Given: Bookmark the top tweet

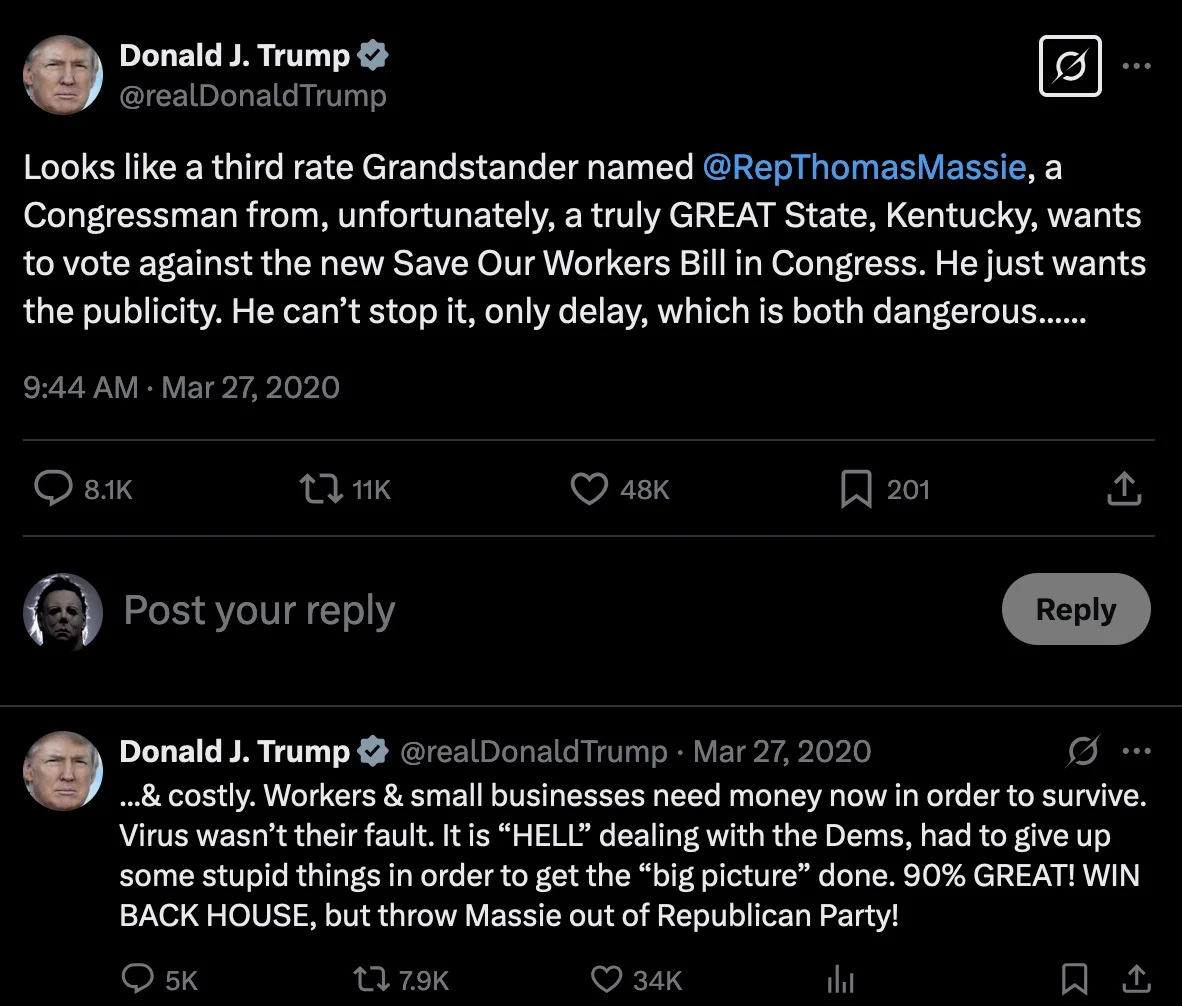Looking at the screenshot, I should [x=856, y=489].
